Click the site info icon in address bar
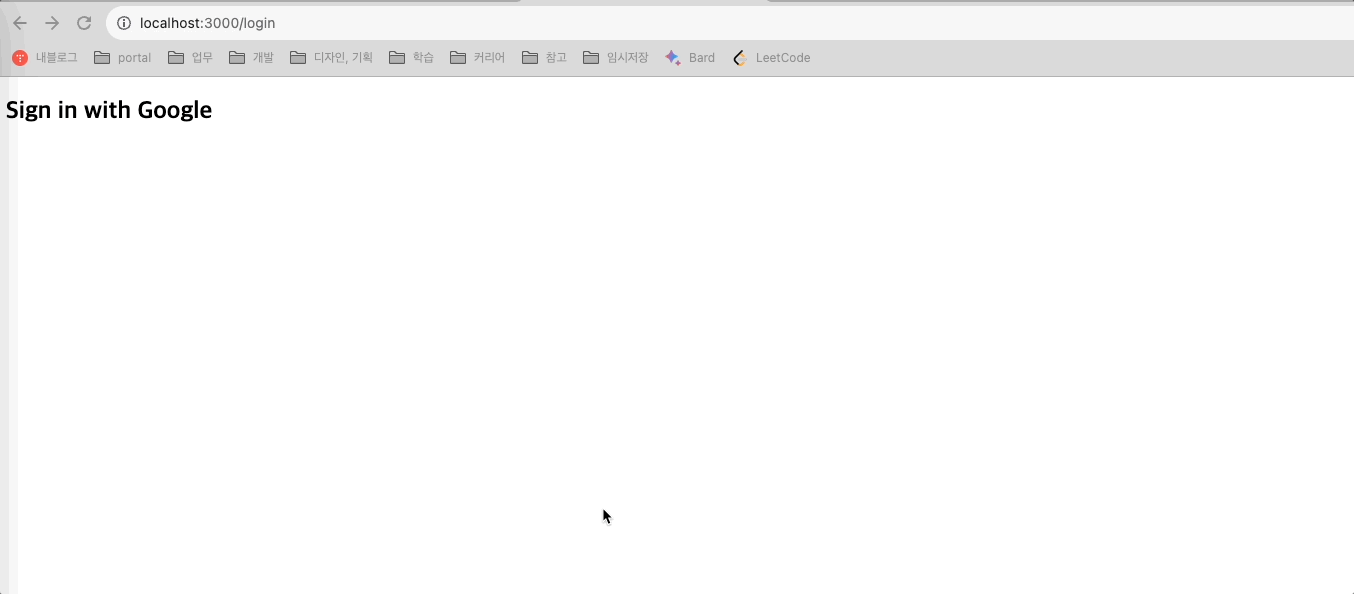1354x594 pixels. tap(124, 23)
